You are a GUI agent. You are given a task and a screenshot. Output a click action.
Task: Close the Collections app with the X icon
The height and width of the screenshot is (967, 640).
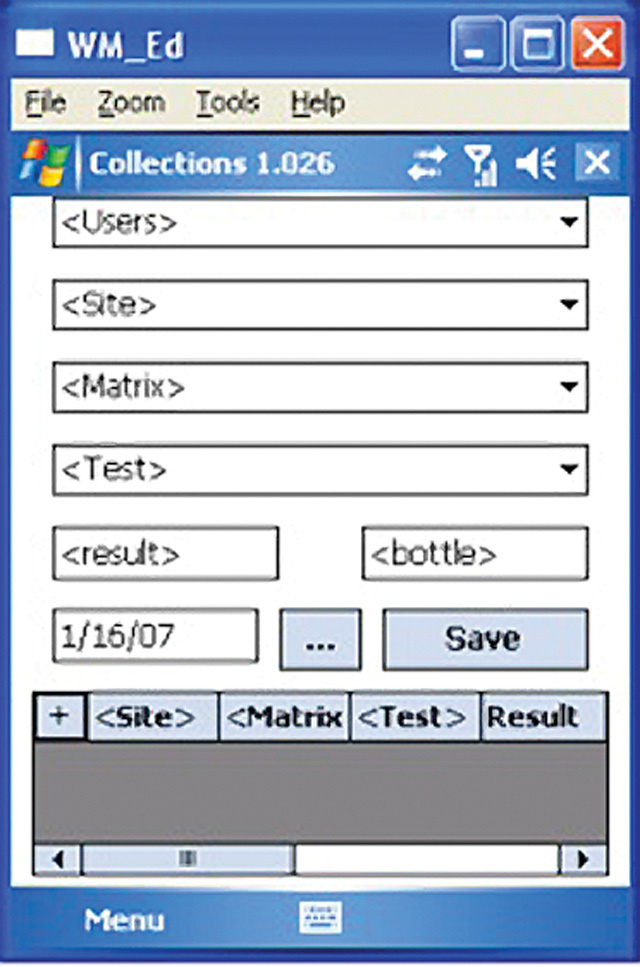click(597, 162)
